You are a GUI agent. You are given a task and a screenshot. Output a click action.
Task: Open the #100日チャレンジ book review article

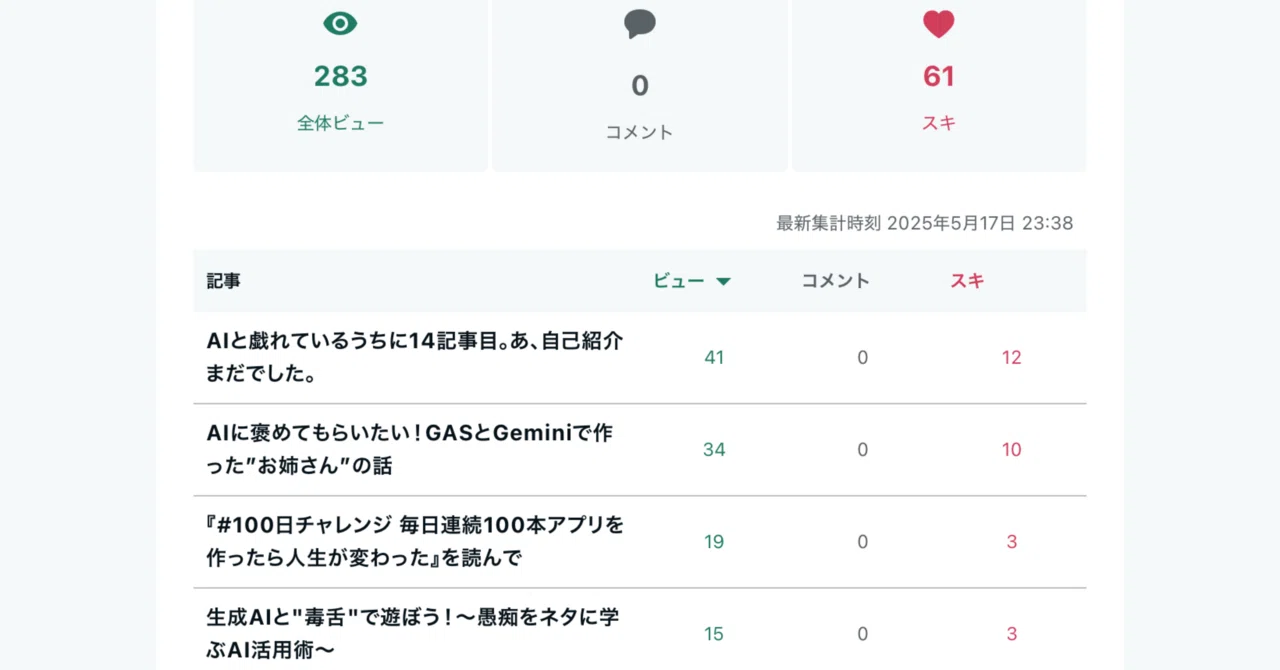tap(415, 542)
